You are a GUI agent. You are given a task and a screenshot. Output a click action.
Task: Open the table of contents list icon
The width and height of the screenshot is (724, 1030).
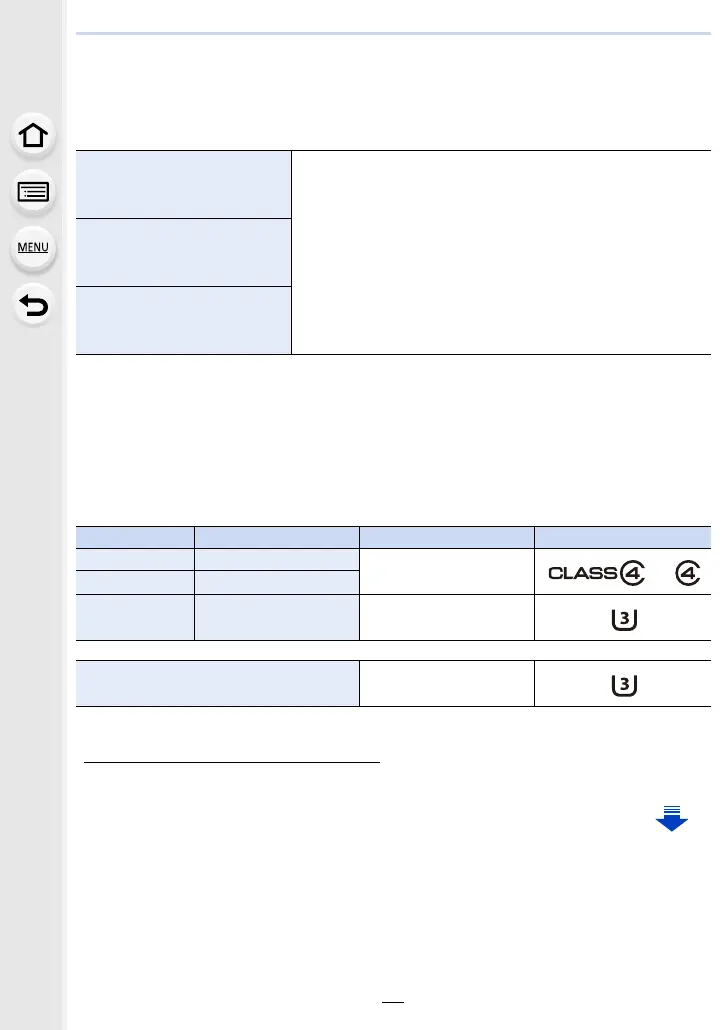34,192
